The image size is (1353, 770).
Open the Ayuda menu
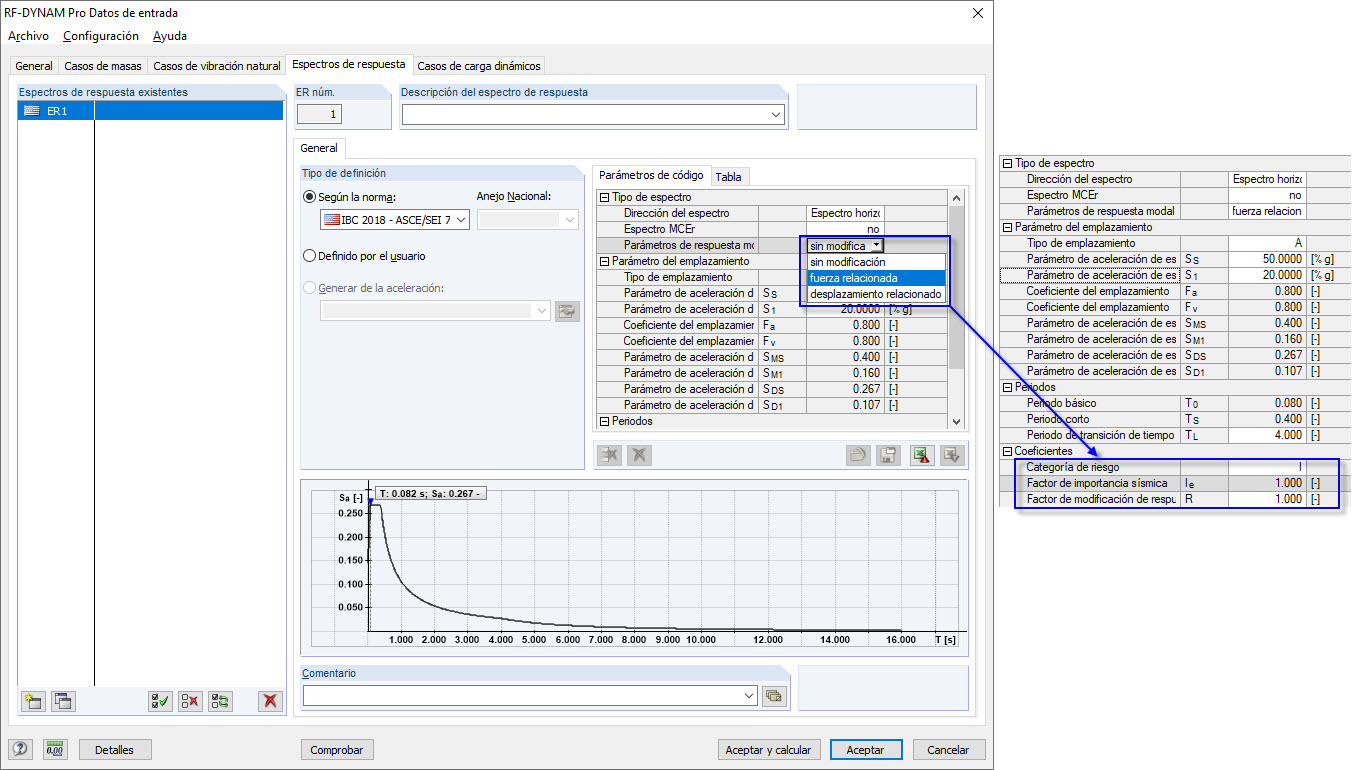[170, 36]
